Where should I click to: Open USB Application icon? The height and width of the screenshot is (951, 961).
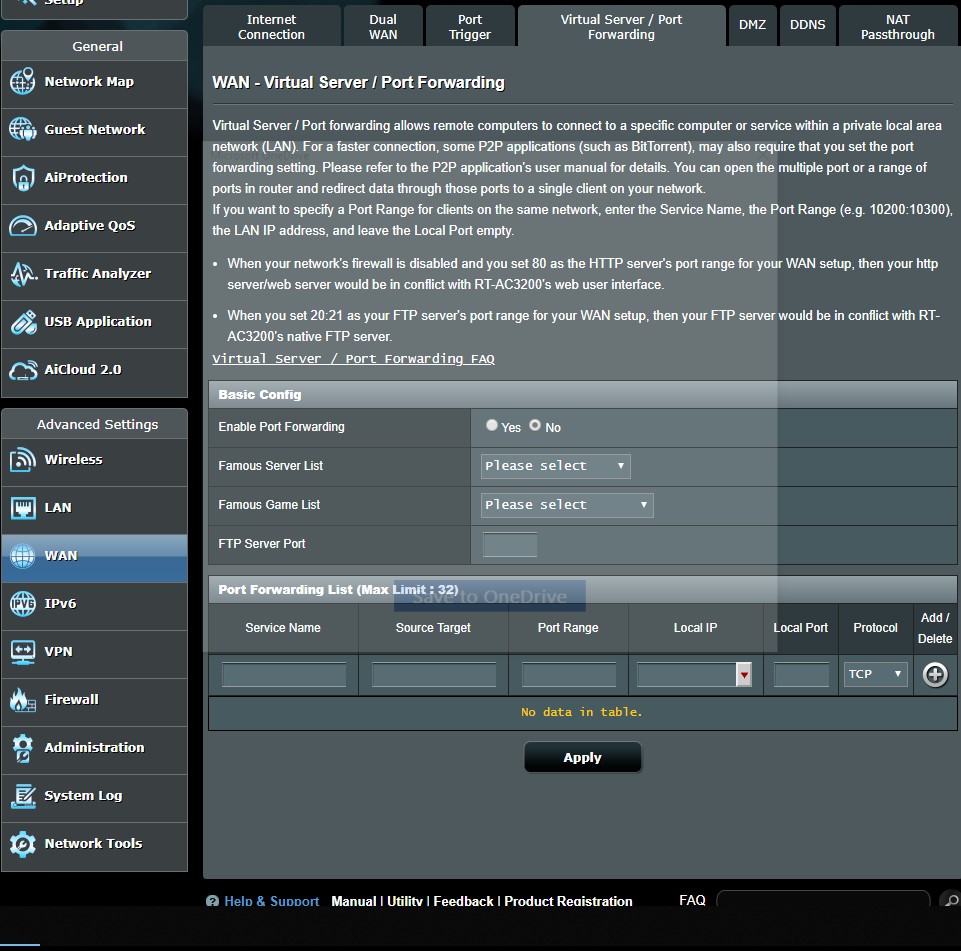(x=22, y=322)
